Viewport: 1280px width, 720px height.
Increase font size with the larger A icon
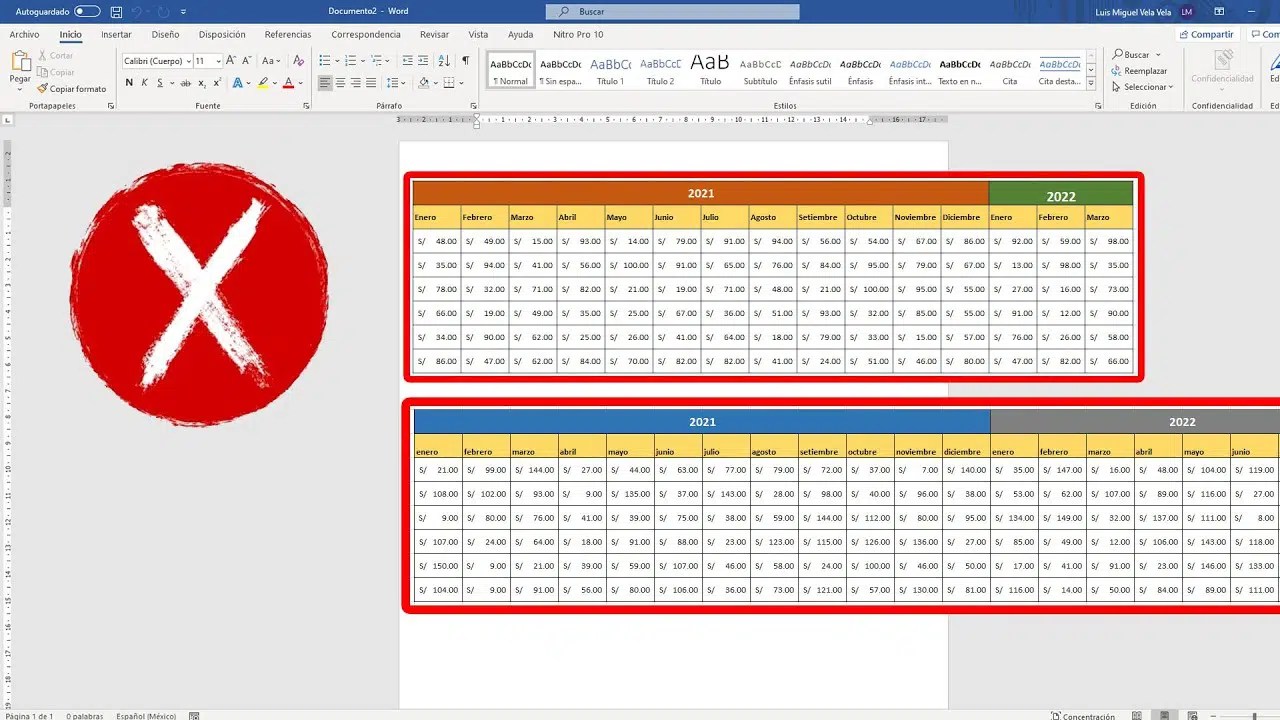(231, 61)
